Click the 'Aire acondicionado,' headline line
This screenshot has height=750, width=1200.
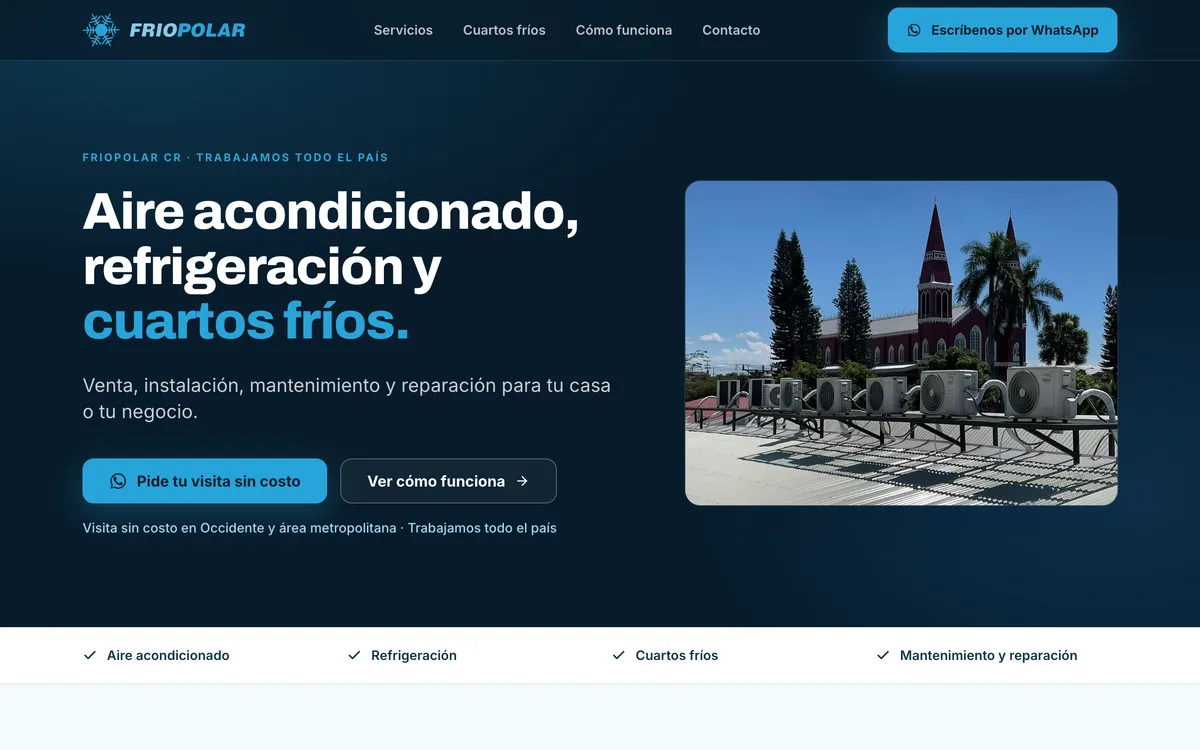pos(331,212)
